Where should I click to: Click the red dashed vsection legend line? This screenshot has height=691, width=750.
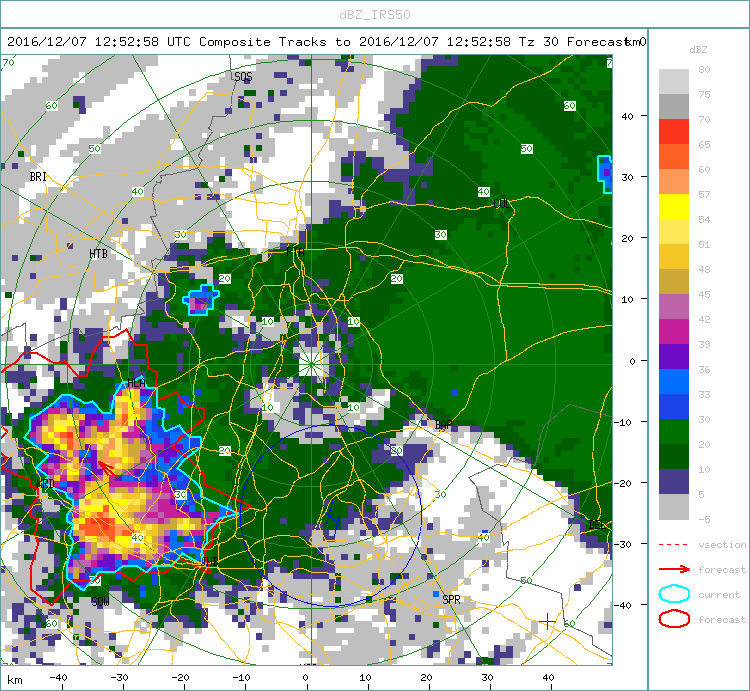pyautogui.click(x=673, y=545)
